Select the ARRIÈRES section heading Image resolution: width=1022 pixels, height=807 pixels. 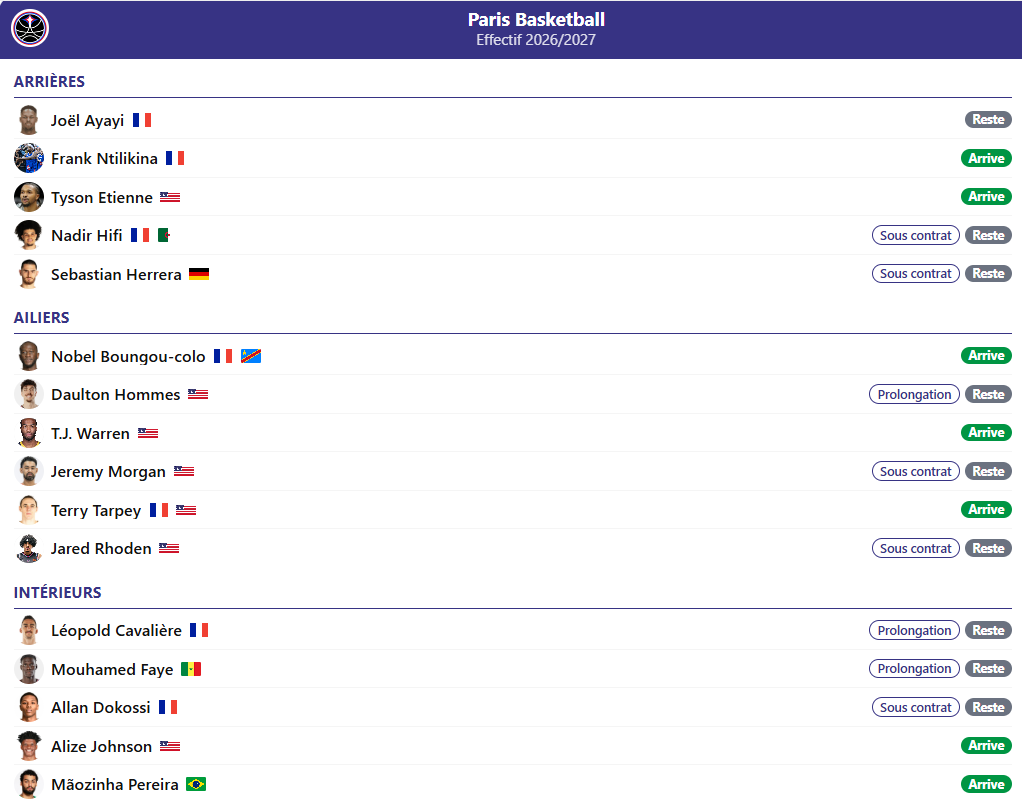50,81
